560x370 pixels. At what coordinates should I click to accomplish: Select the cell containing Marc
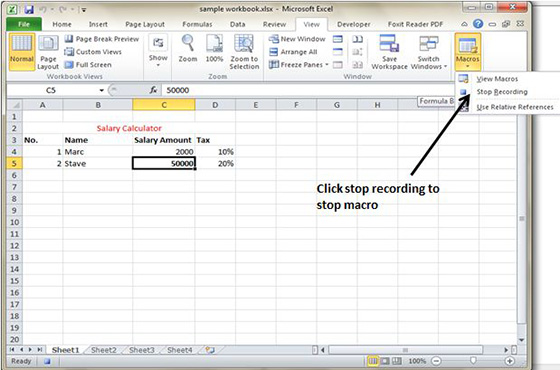coord(98,152)
